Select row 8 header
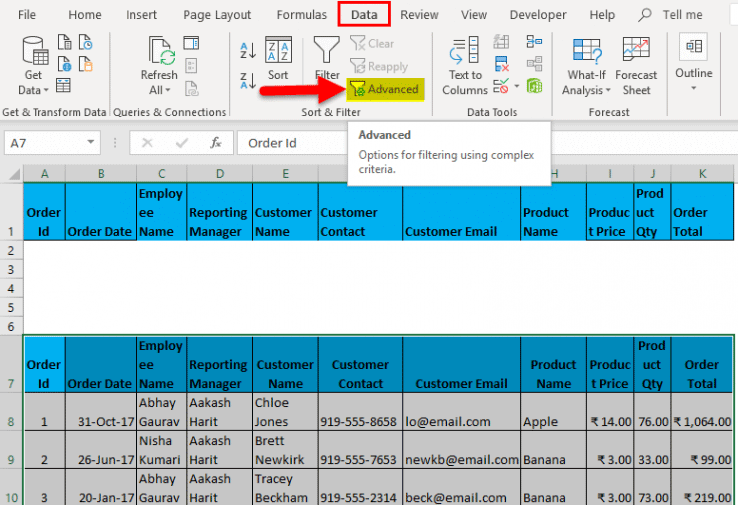Viewport: 738px width, 505px height. (x=11, y=412)
